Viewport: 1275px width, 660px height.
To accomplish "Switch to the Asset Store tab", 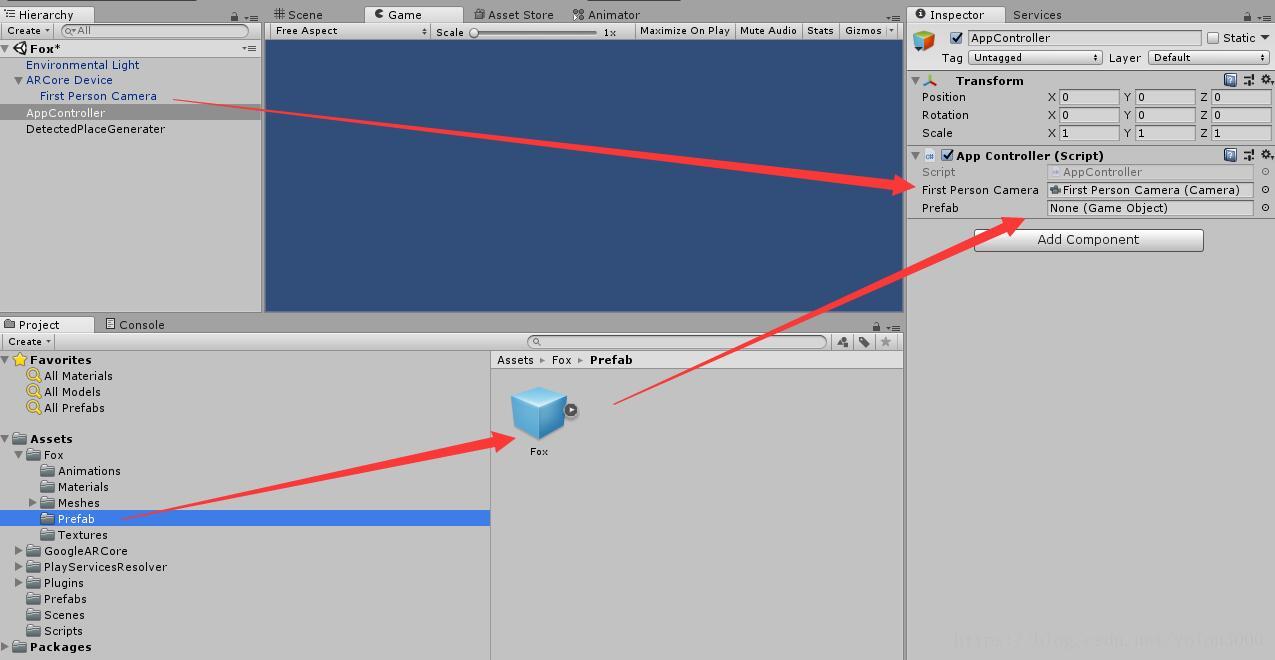I will pos(513,15).
